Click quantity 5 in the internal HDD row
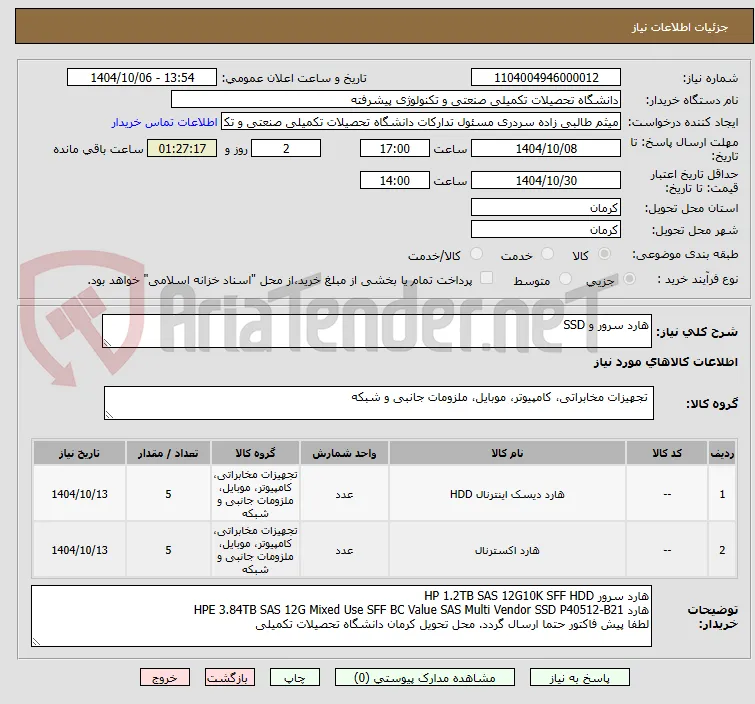Viewport: 755px width, 704px height. [x=168, y=494]
